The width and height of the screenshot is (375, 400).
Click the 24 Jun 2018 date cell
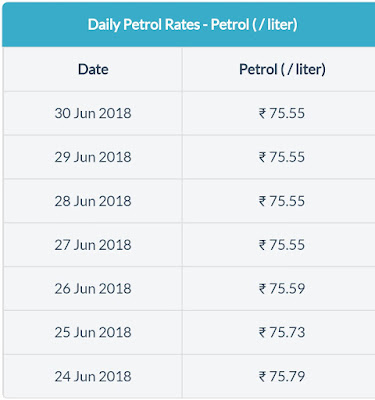click(93, 376)
